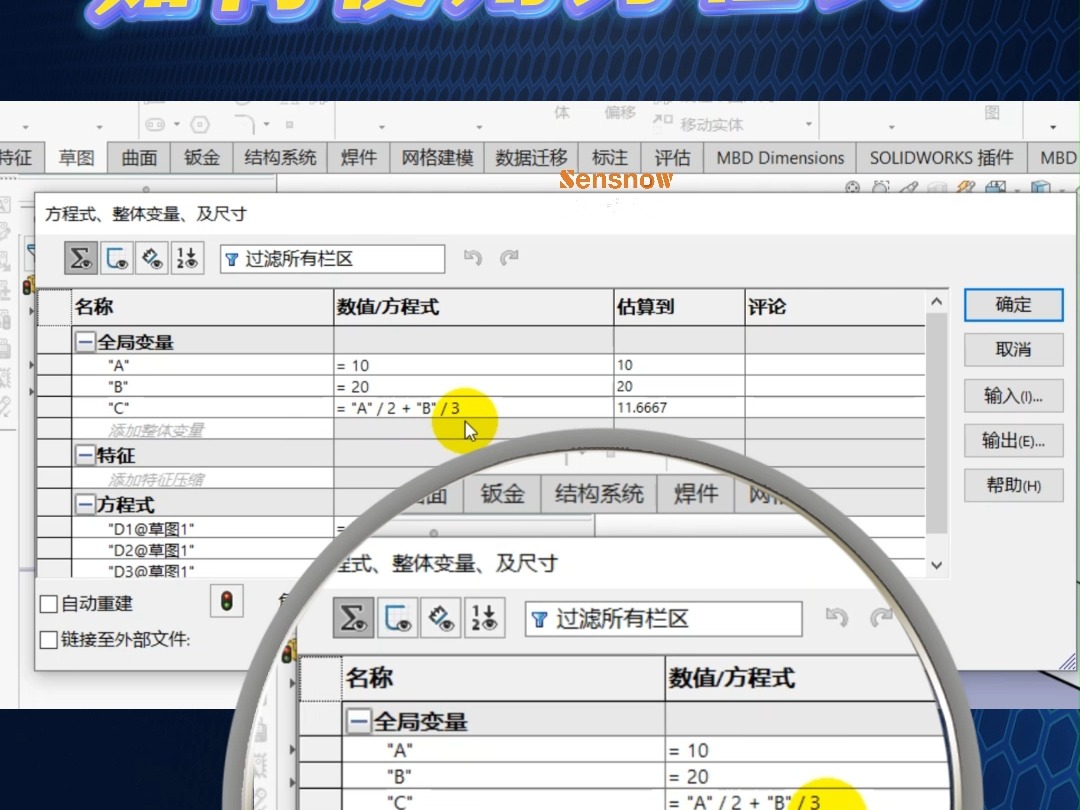The width and height of the screenshot is (1080, 810).
Task: Collapse the 方程式 section
Action: point(87,502)
